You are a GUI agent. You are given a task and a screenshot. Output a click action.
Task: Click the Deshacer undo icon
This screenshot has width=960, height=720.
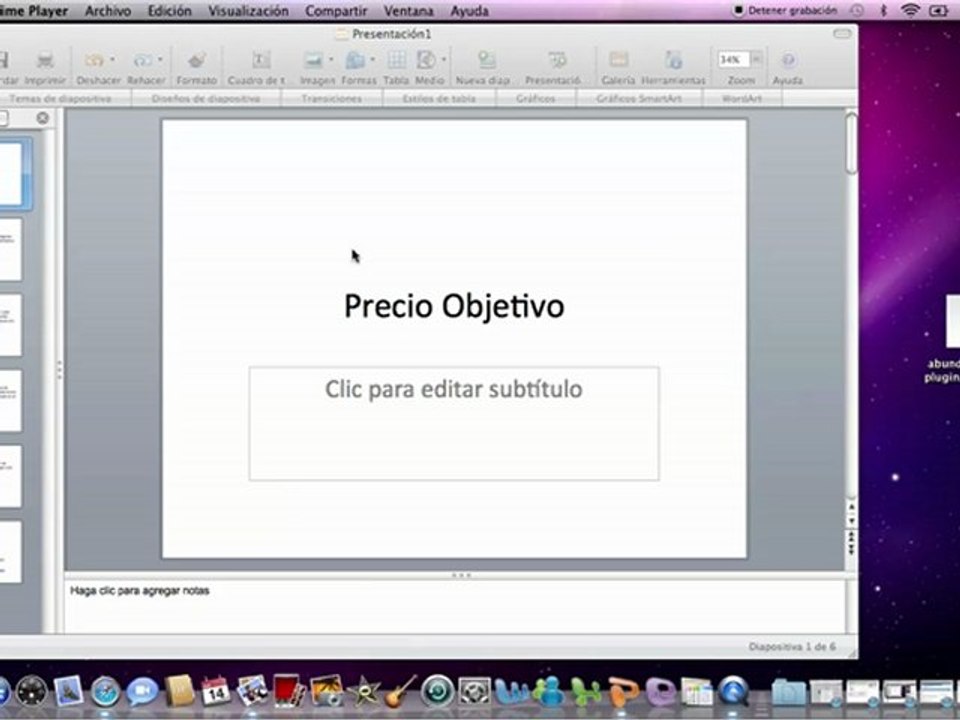(94, 60)
